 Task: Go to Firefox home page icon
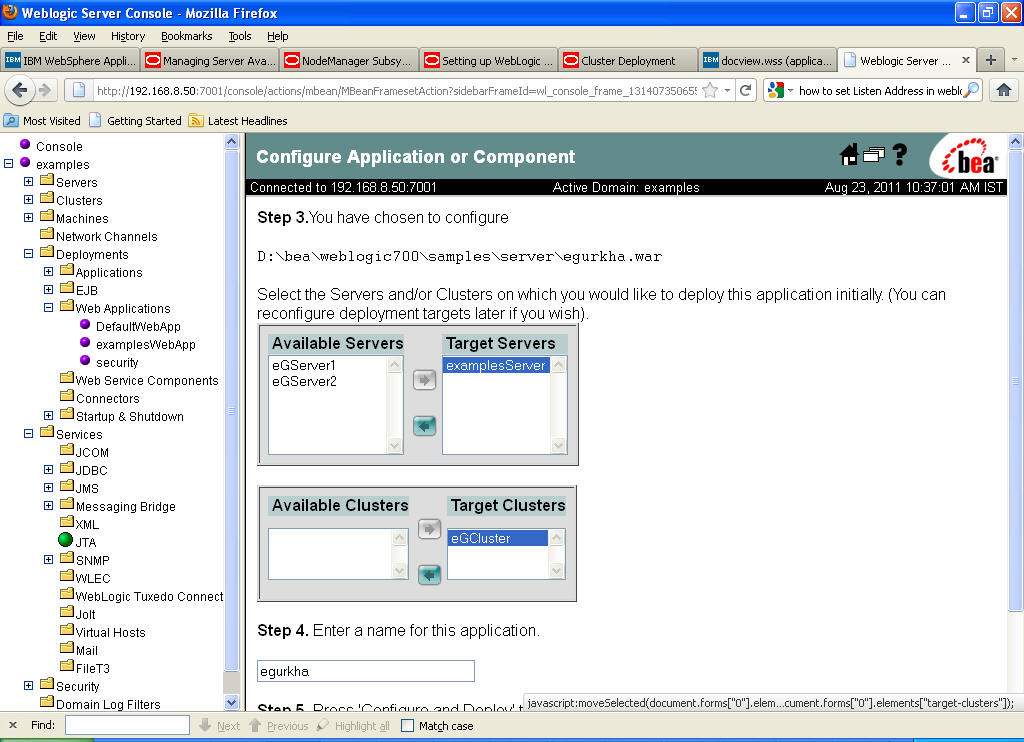[x=1004, y=90]
